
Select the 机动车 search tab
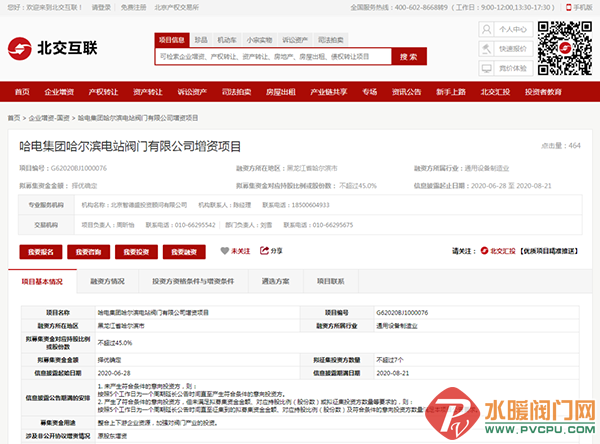(227, 40)
